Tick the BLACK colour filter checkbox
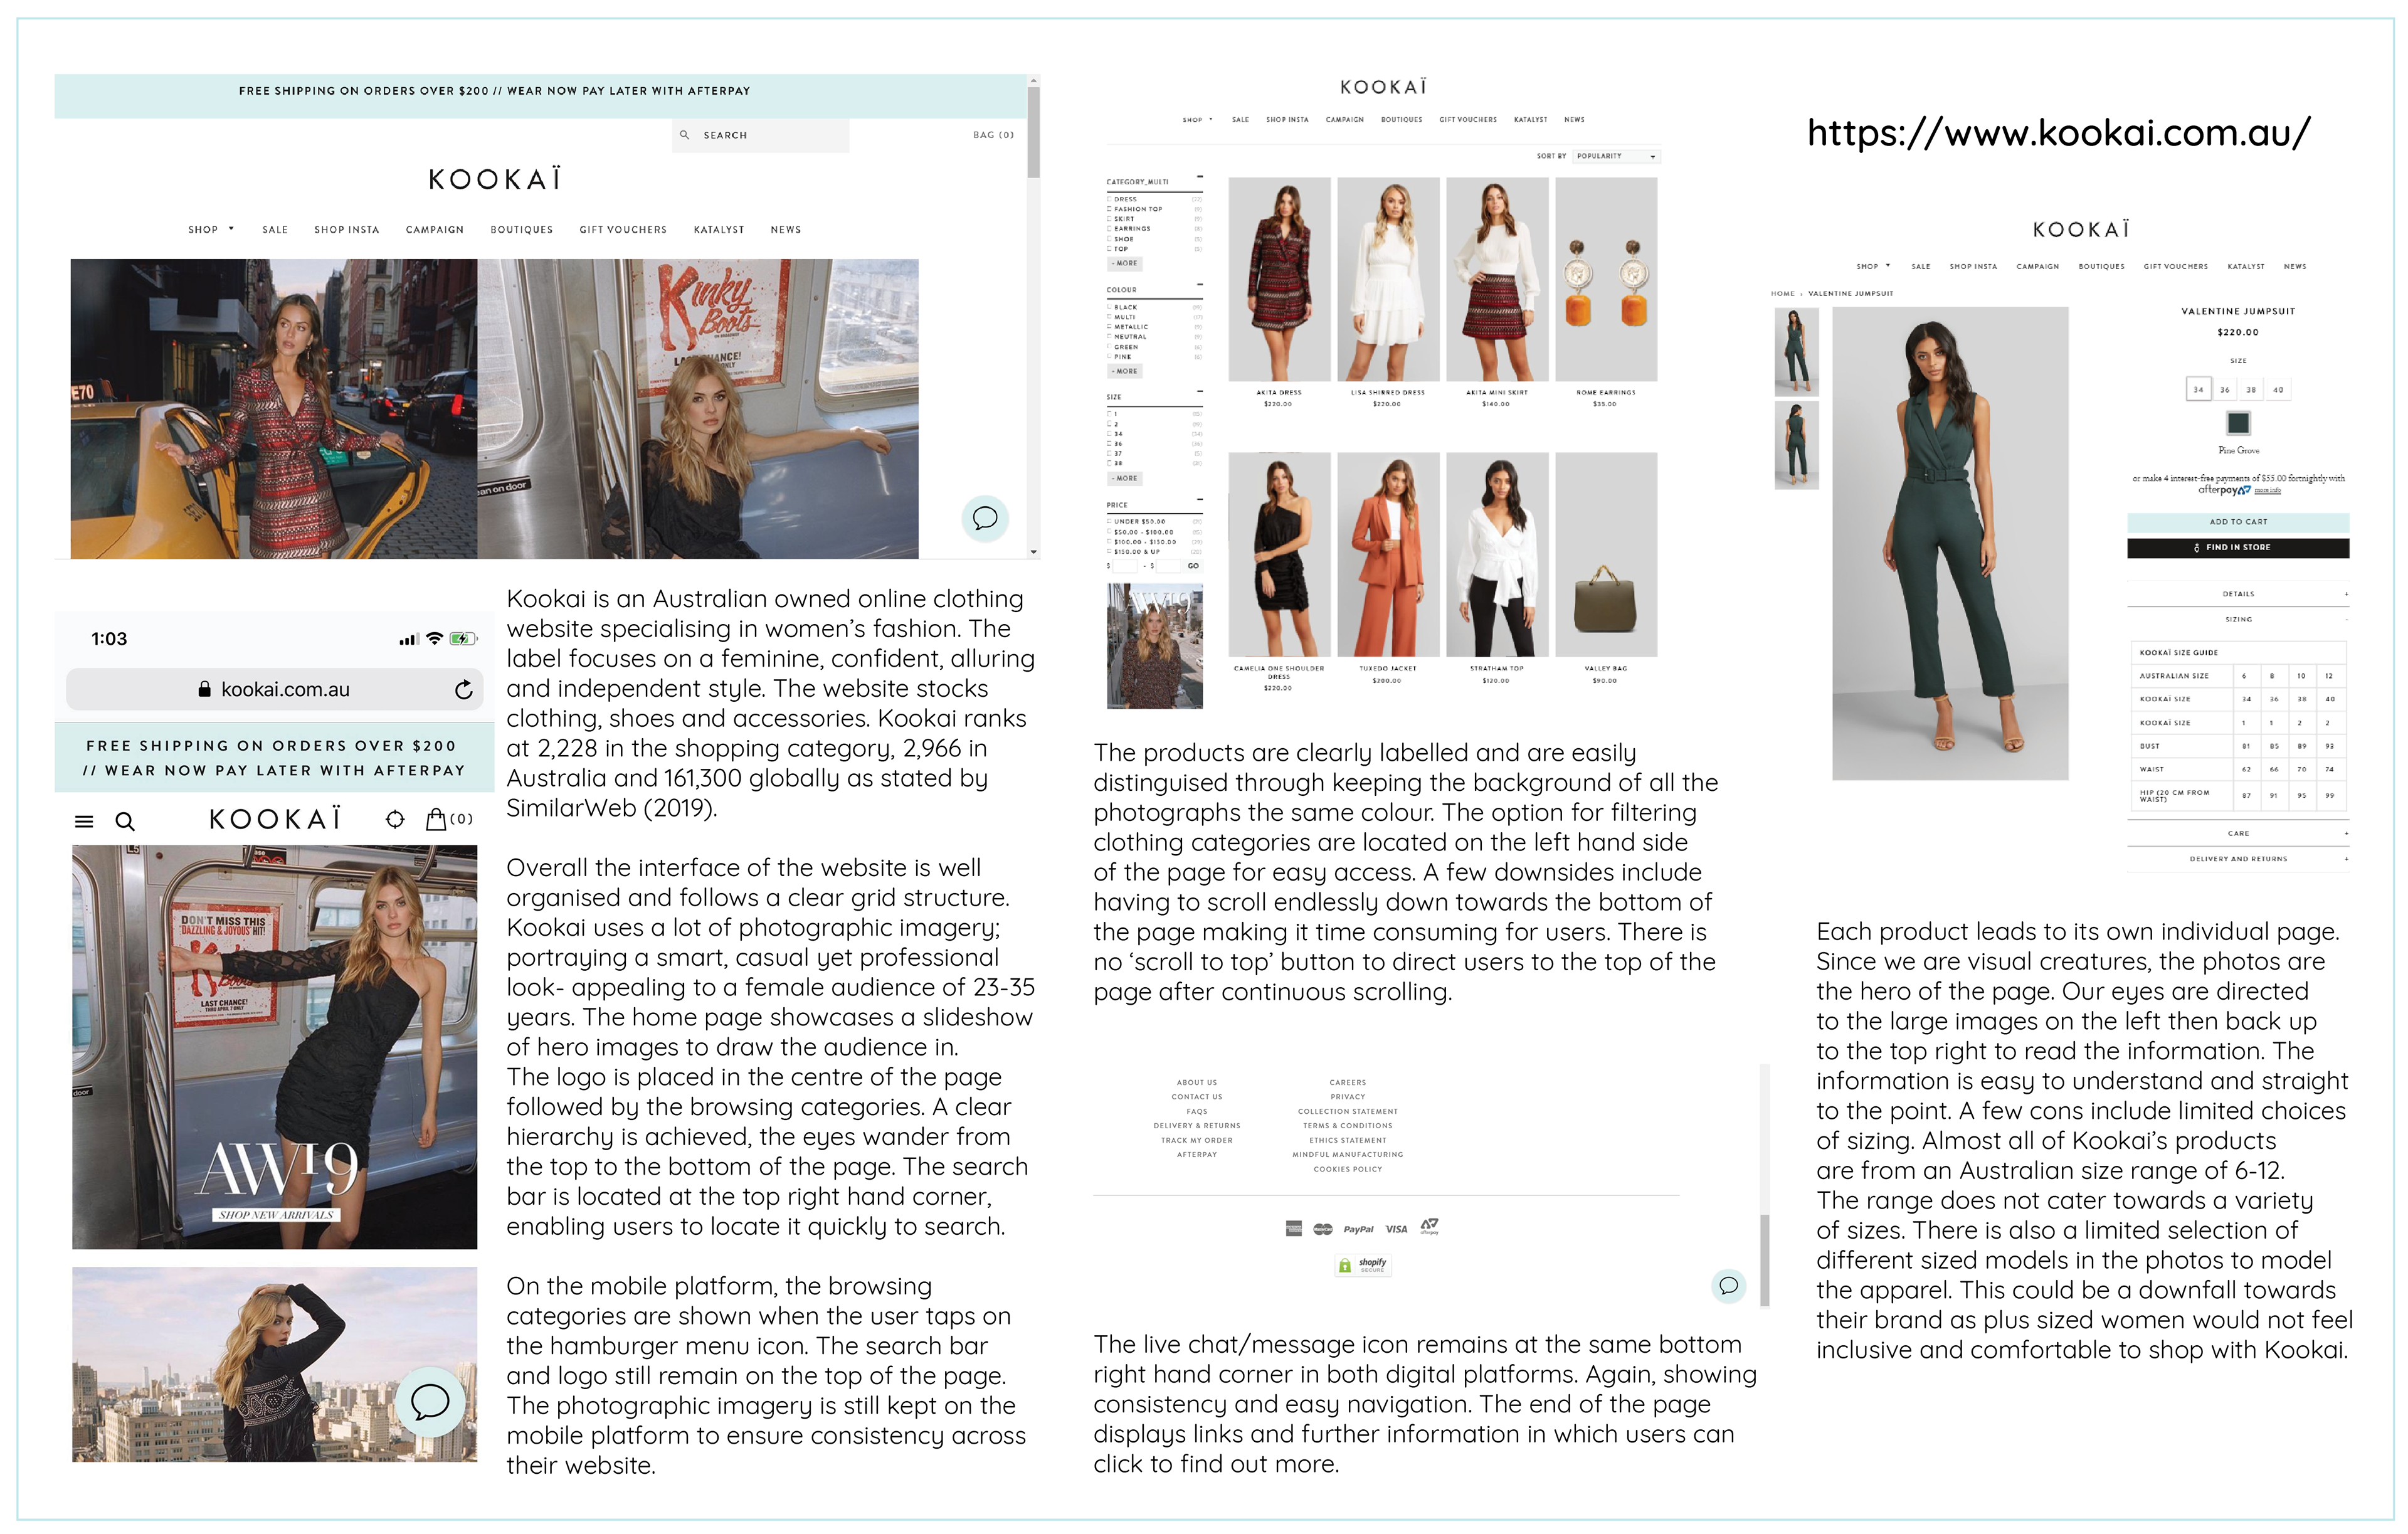Screen dimensions: 2408x1534 point(1109,307)
